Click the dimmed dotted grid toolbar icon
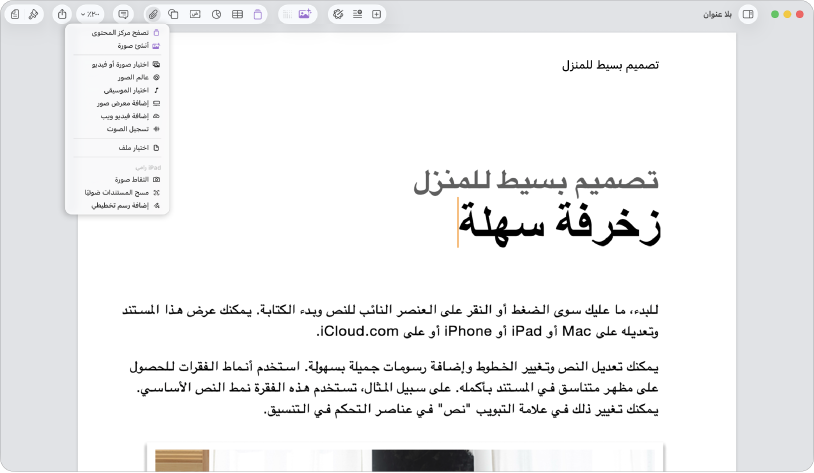Screen dimensions: 814x473 287,15
